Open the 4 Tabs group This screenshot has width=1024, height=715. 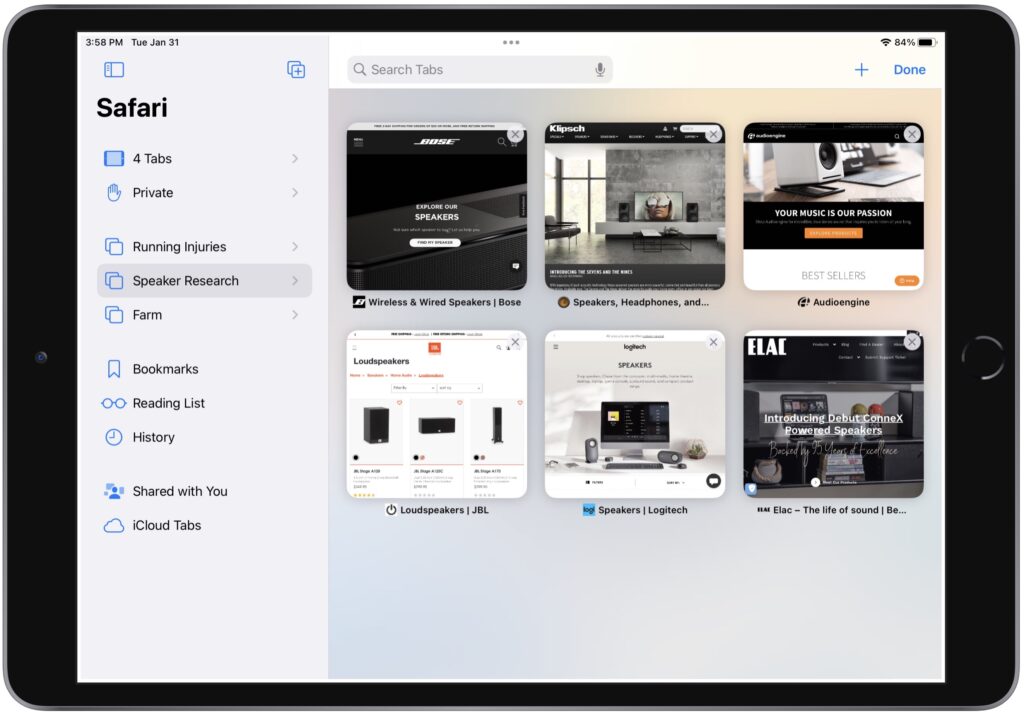[204, 159]
